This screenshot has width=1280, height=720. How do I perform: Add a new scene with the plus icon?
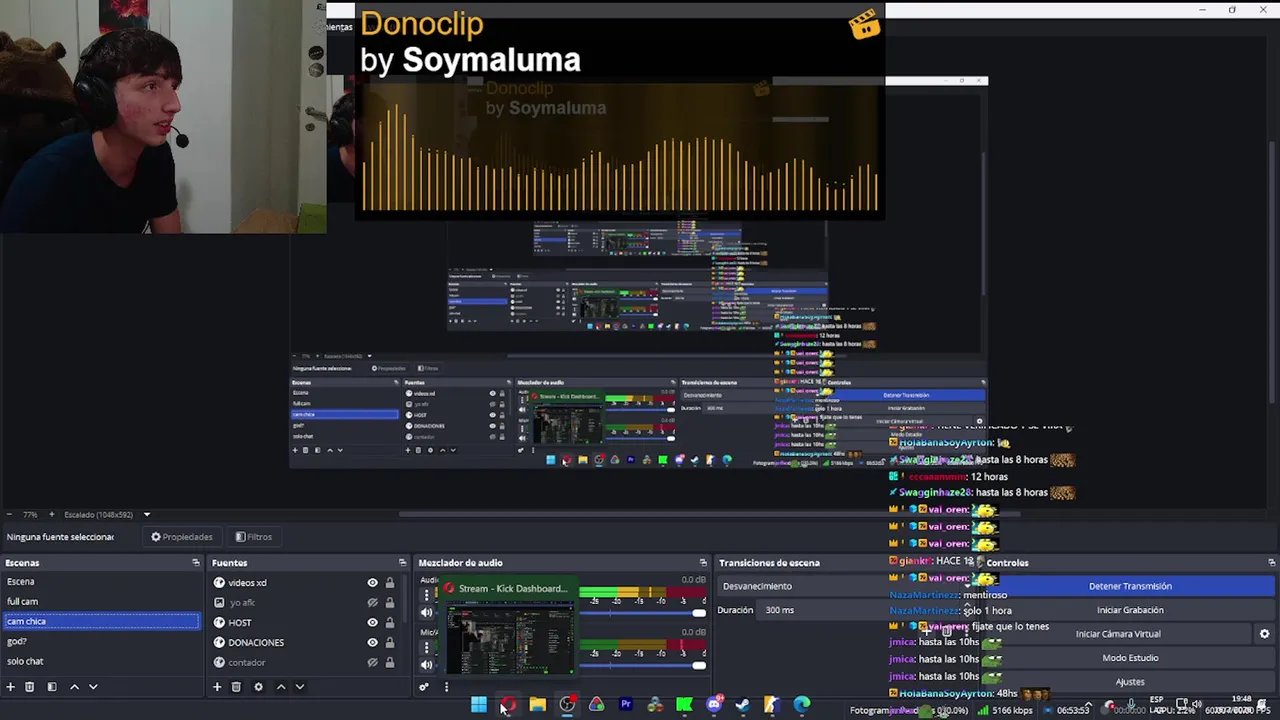[x=11, y=687]
